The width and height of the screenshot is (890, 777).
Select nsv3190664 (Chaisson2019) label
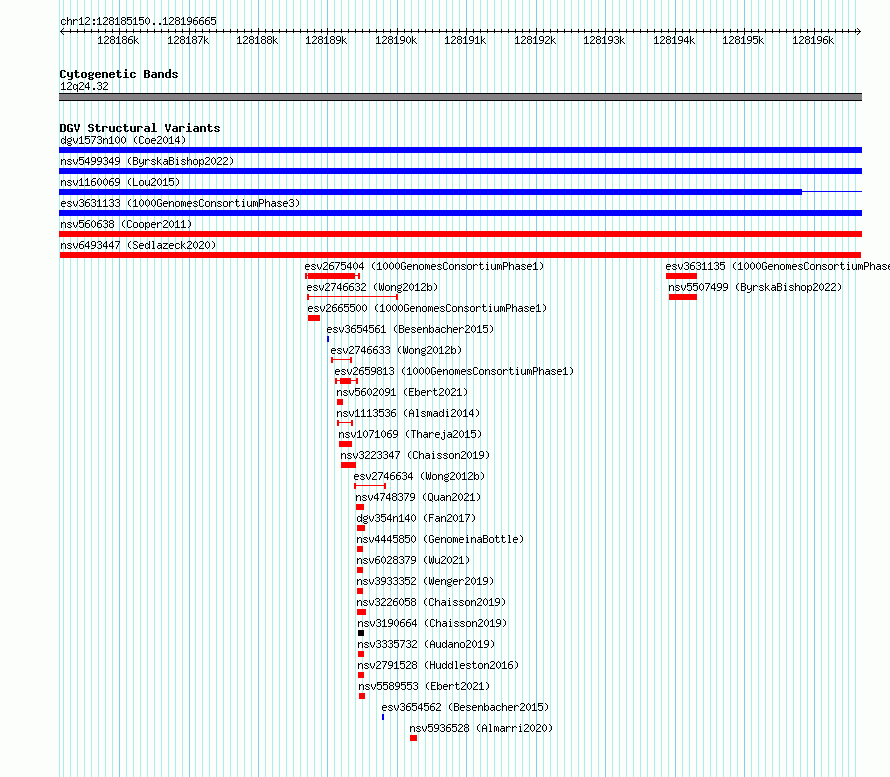(432, 623)
